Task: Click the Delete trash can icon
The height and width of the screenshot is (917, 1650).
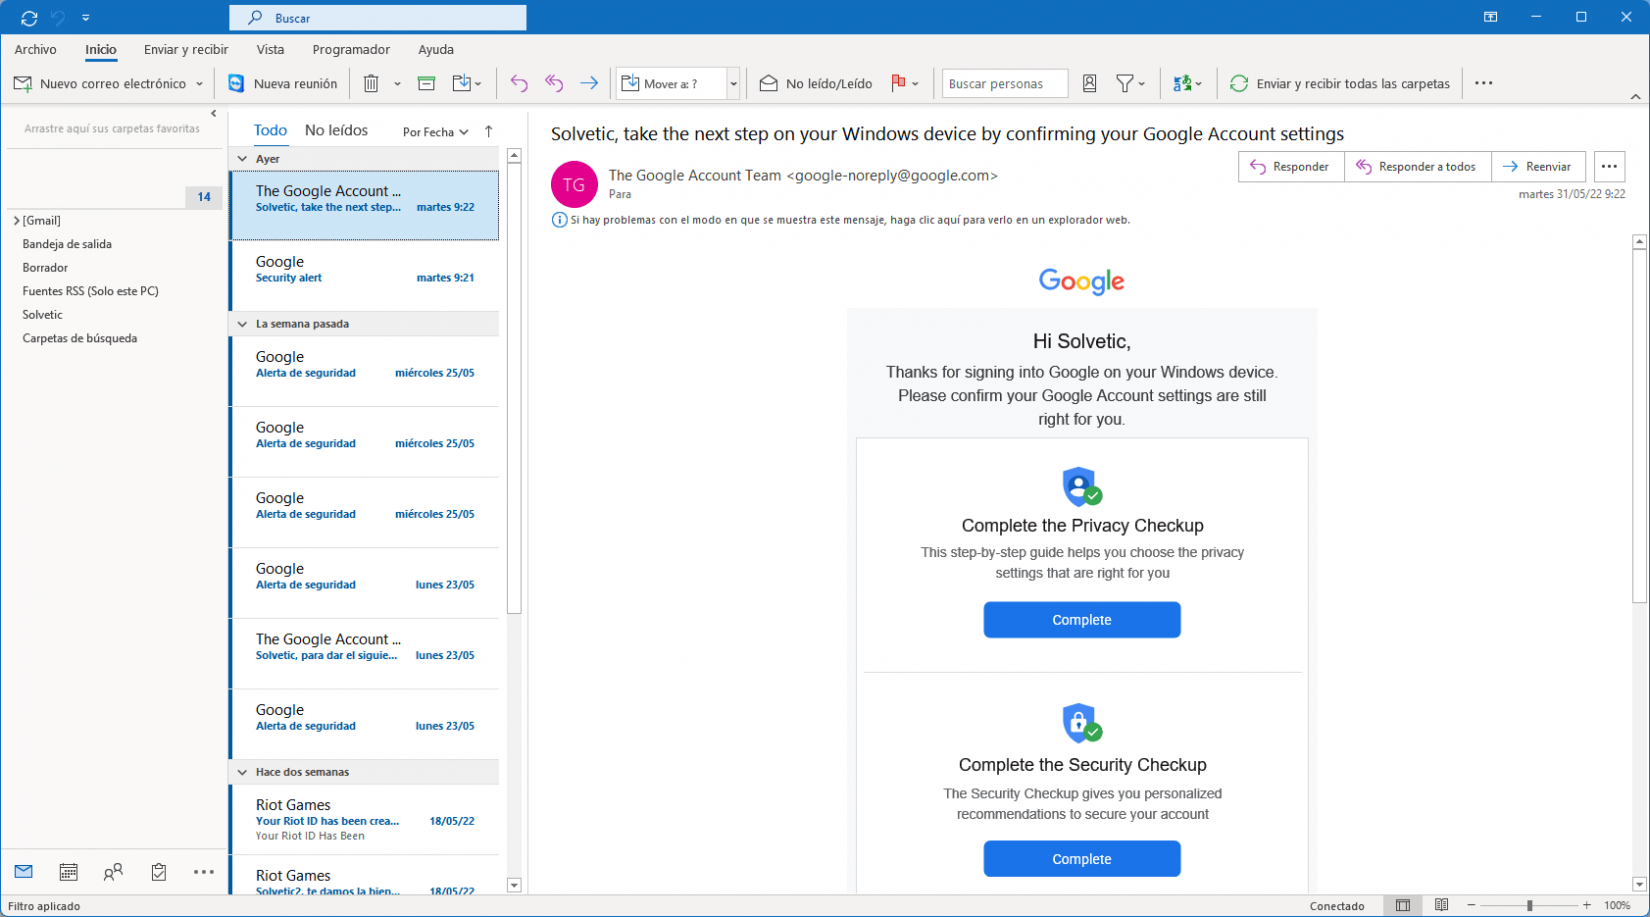Action: 371,84
